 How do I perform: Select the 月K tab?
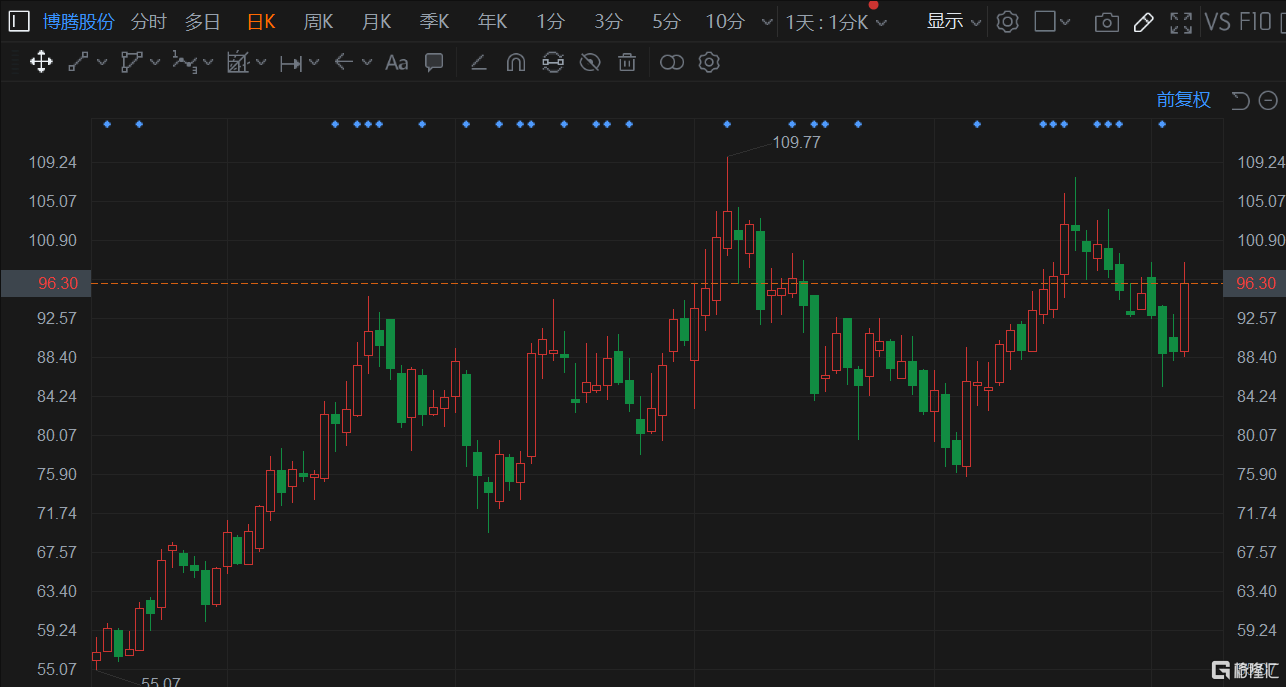pos(377,21)
